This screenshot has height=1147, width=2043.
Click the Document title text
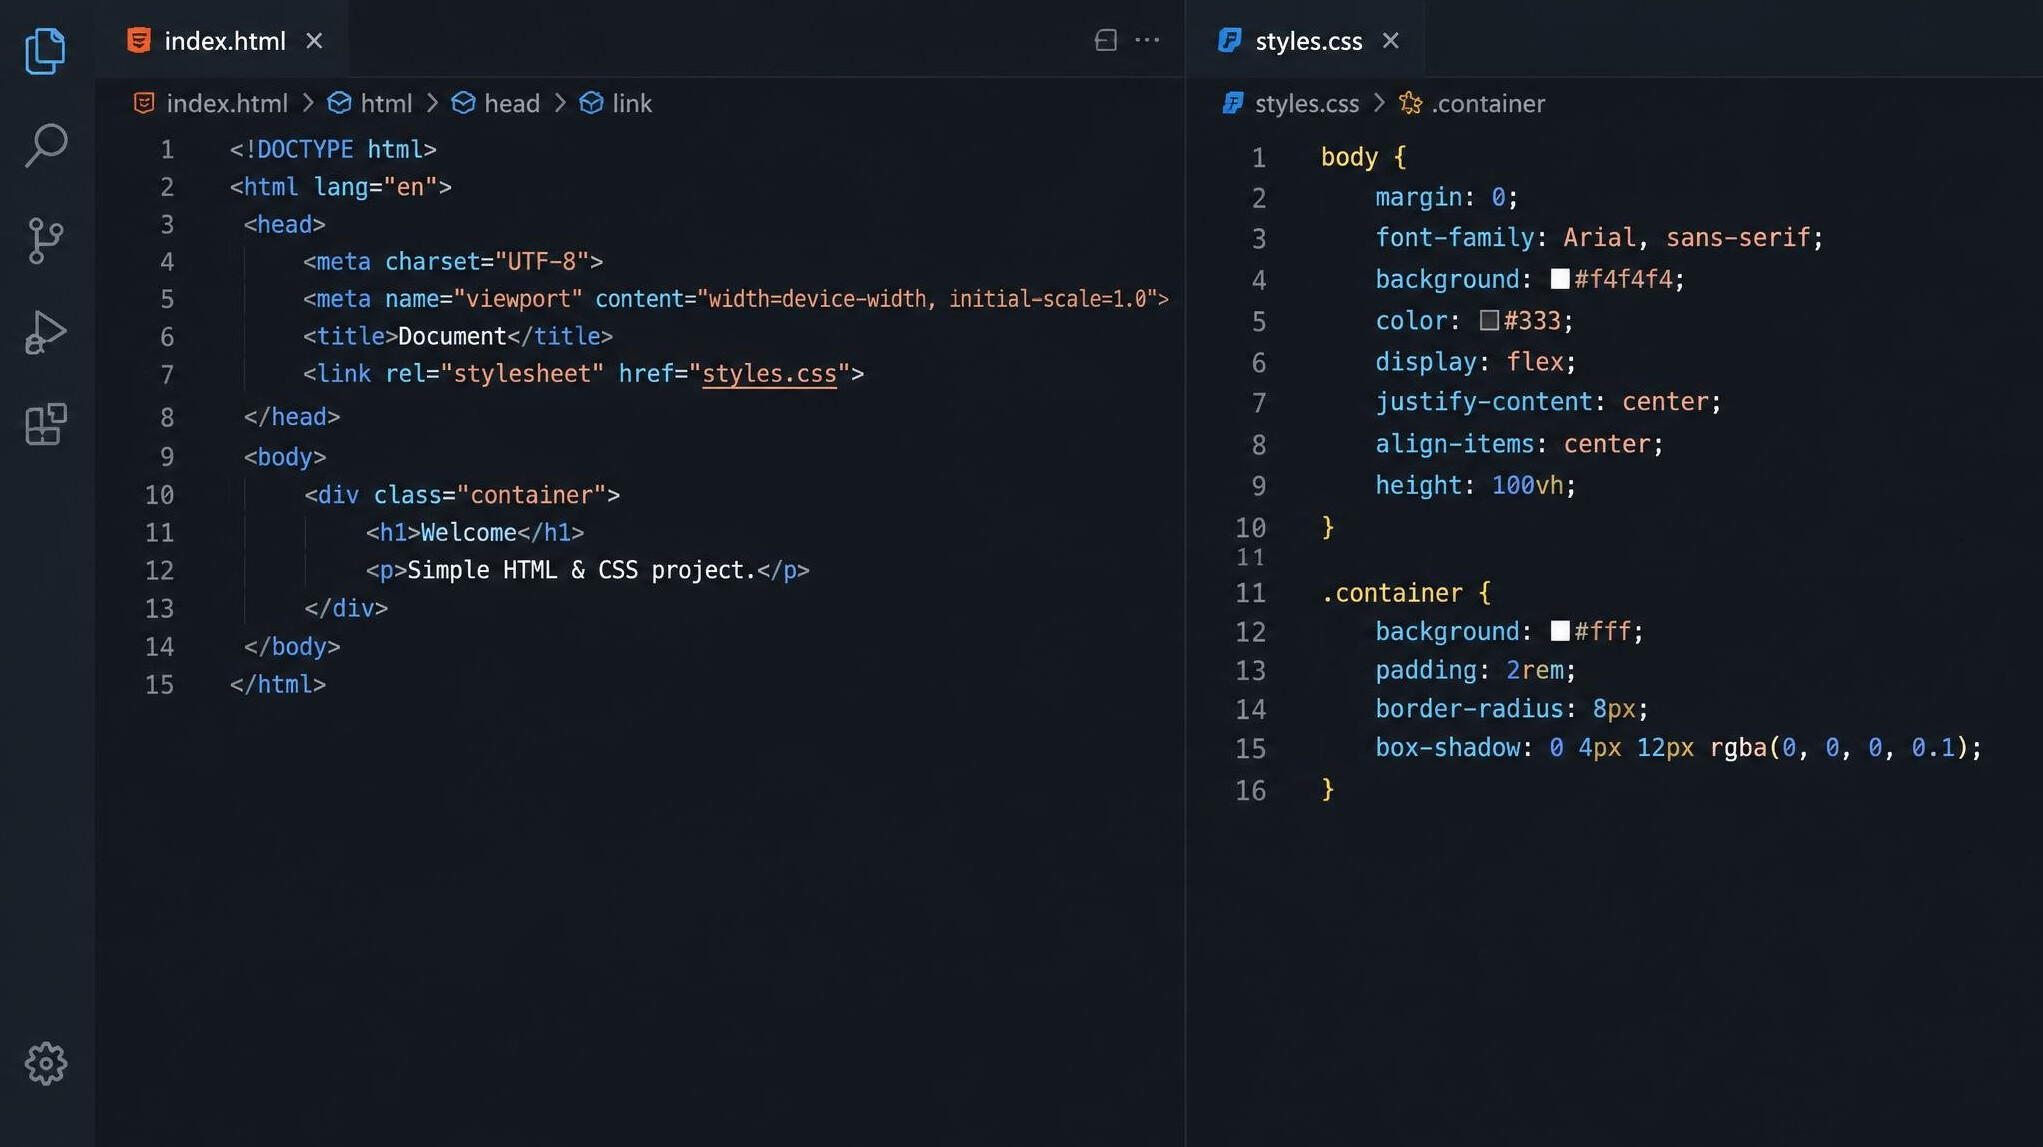click(452, 337)
